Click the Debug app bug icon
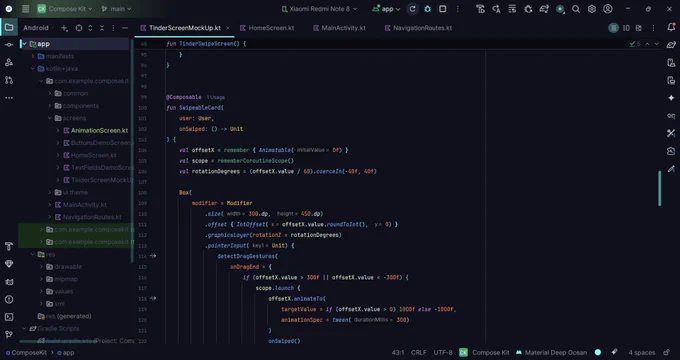Image resolution: width=680 pixels, height=360 pixels. 428,9
